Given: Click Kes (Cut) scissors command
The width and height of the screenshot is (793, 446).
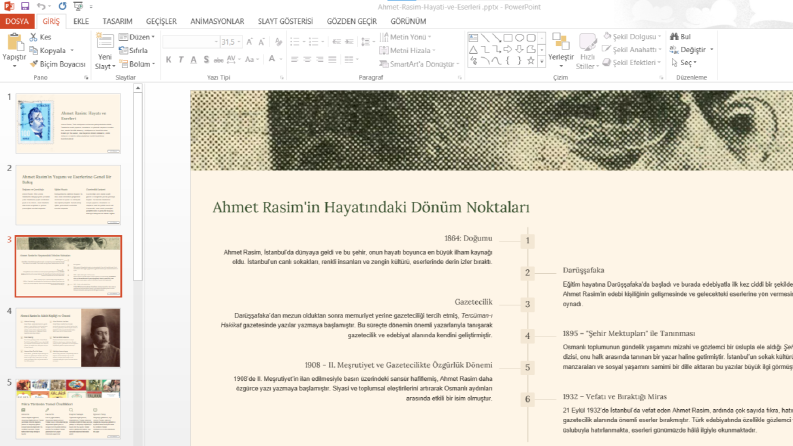Looking at the screenshot, I should [40, 37].
